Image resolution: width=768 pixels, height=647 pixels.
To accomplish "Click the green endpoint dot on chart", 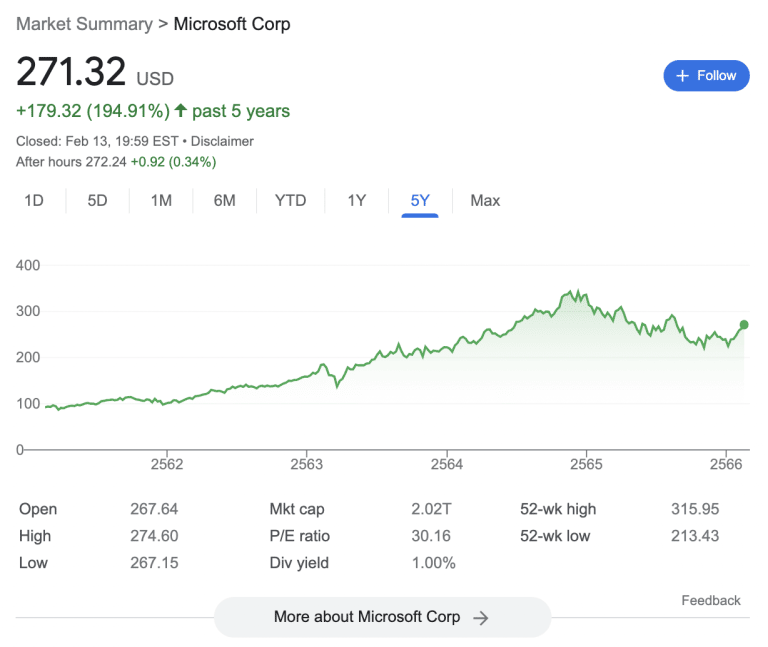I will tap(744, 325).
